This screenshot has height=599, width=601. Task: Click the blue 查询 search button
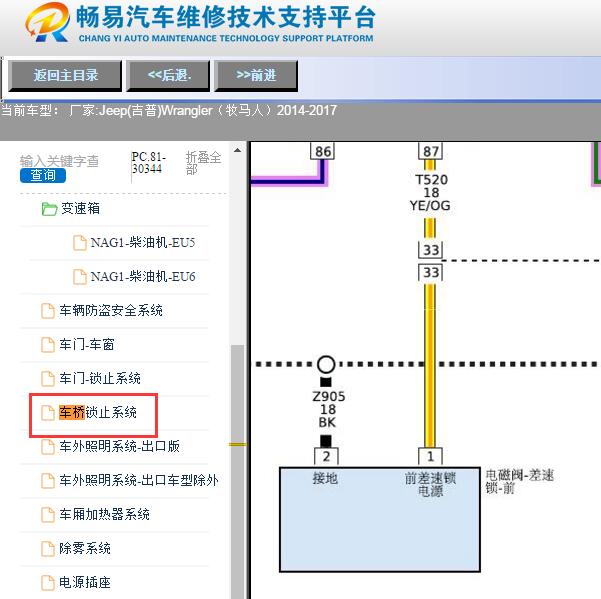(x=43, y=176)
